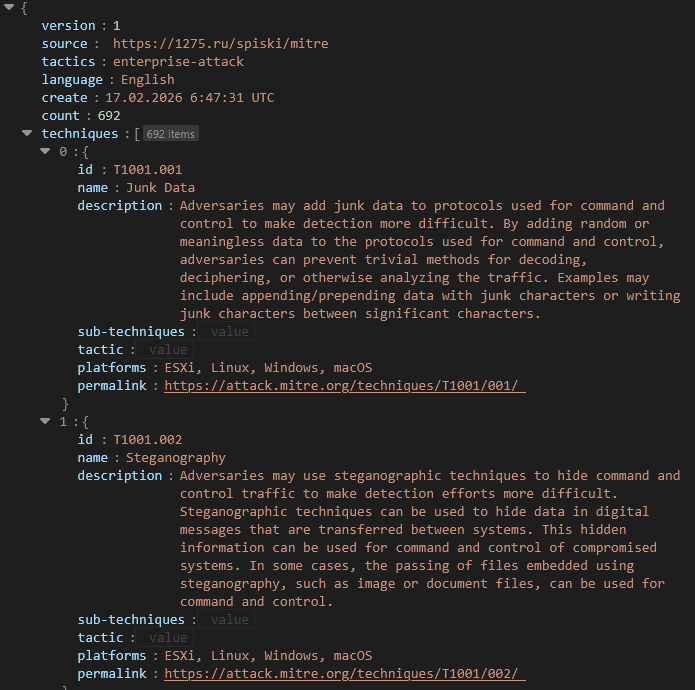This screenshot has height=690, width=695.
Task: Click sub-techniques value field under Junk Data
Action: pos(229,332)
